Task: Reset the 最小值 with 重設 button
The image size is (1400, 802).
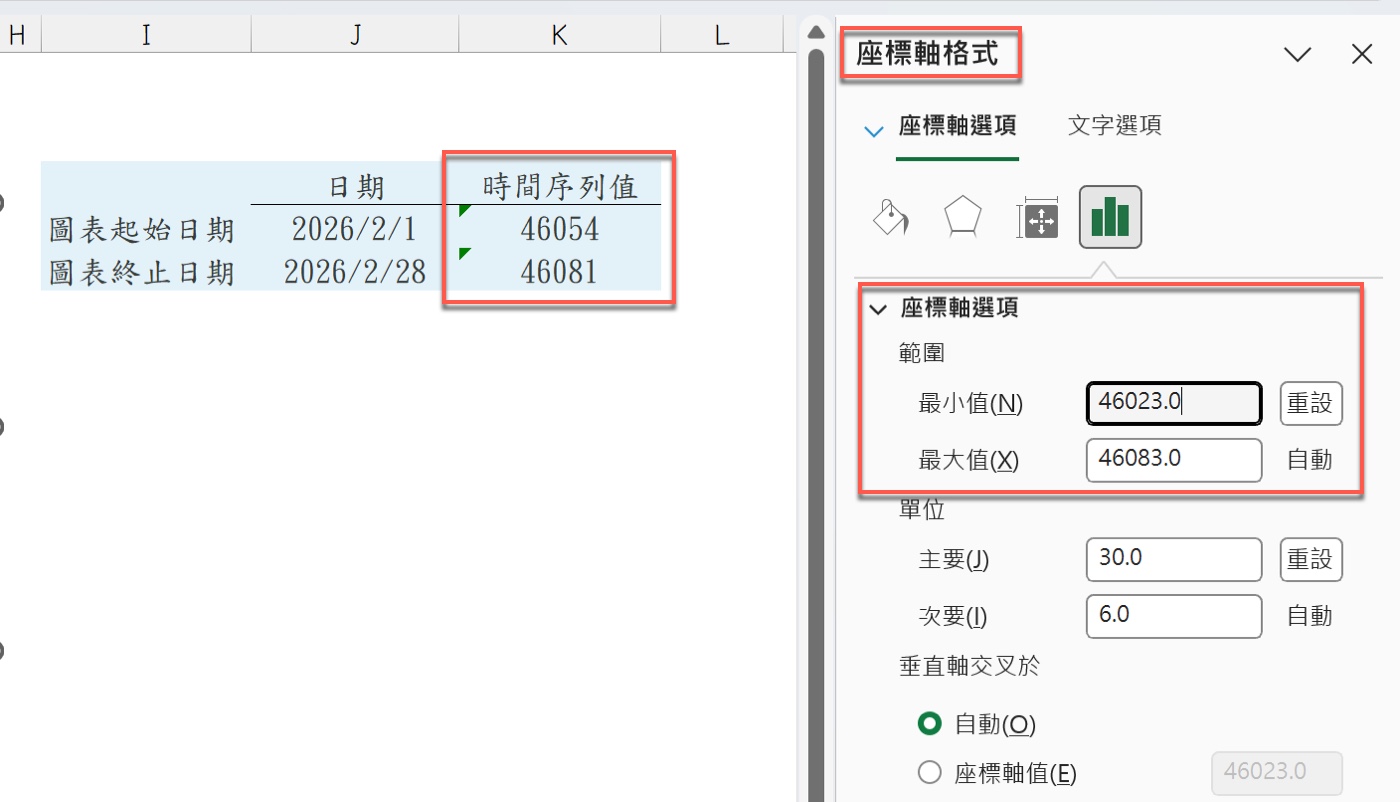Action: (x=1310, y=403)
